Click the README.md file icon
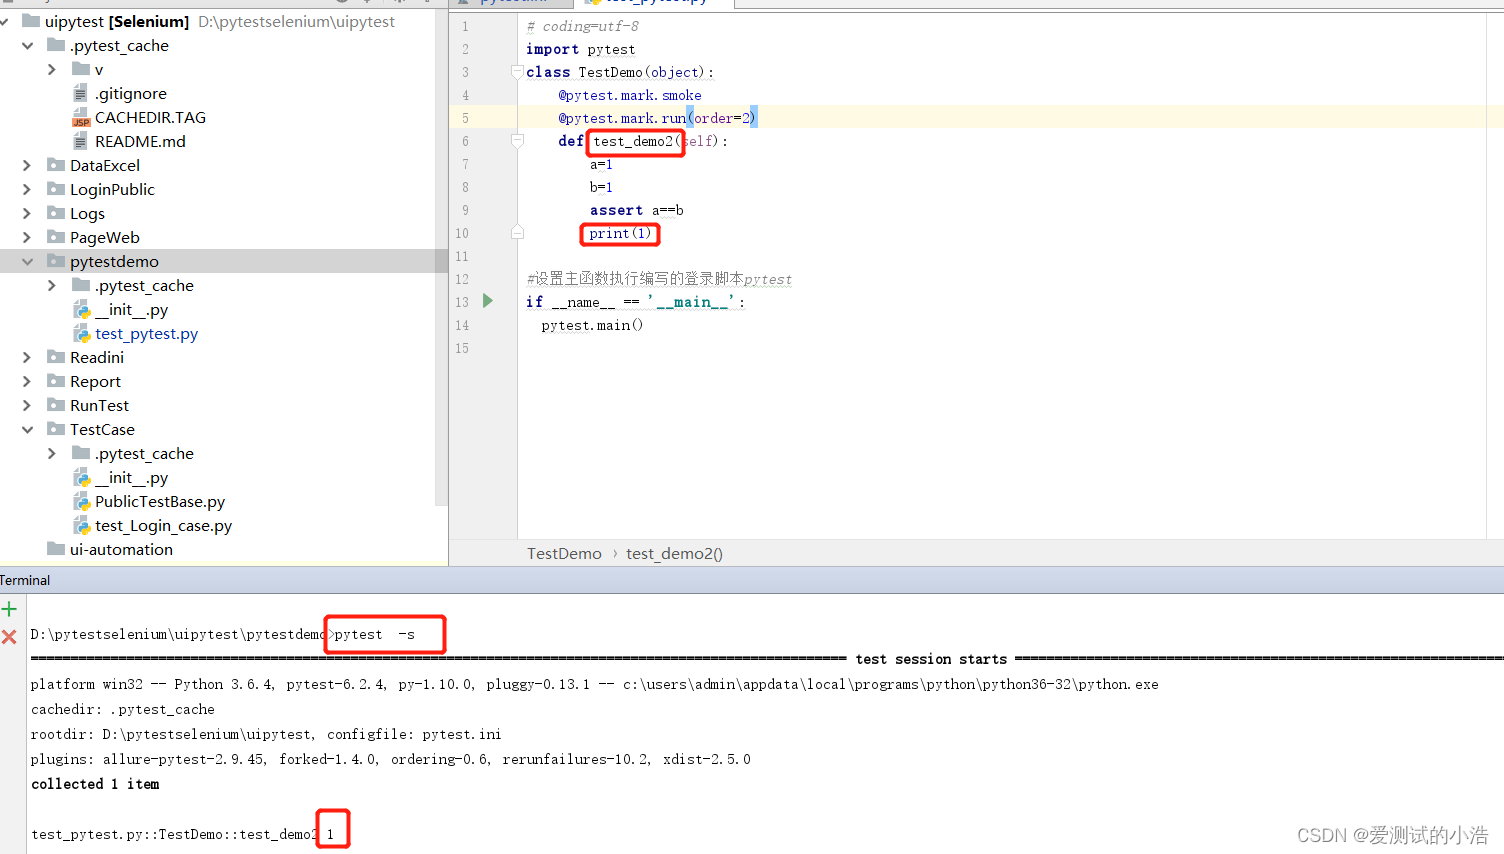Screen dimensions: 1504x854 point(81,141)
